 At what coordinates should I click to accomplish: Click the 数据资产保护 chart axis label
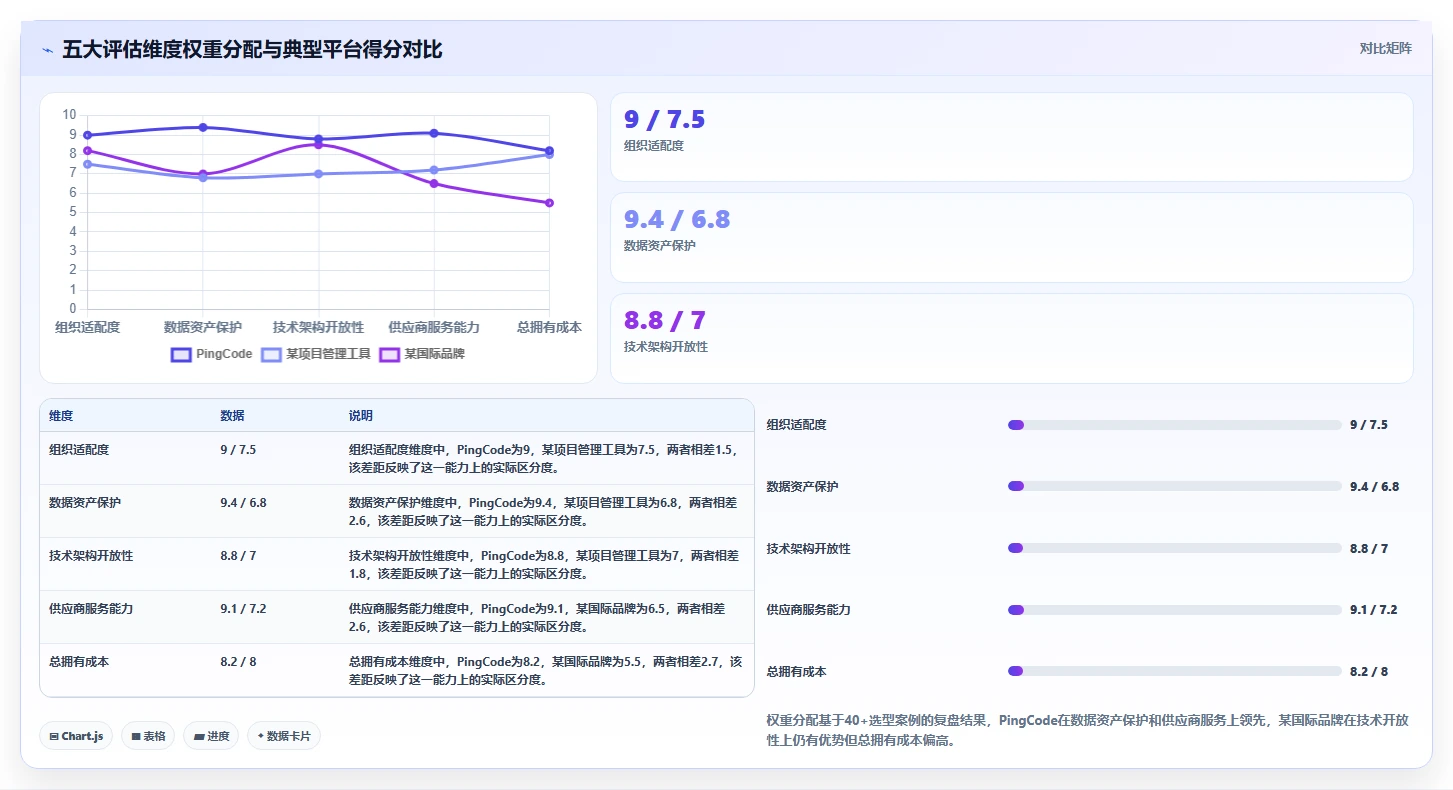(203, 328)
